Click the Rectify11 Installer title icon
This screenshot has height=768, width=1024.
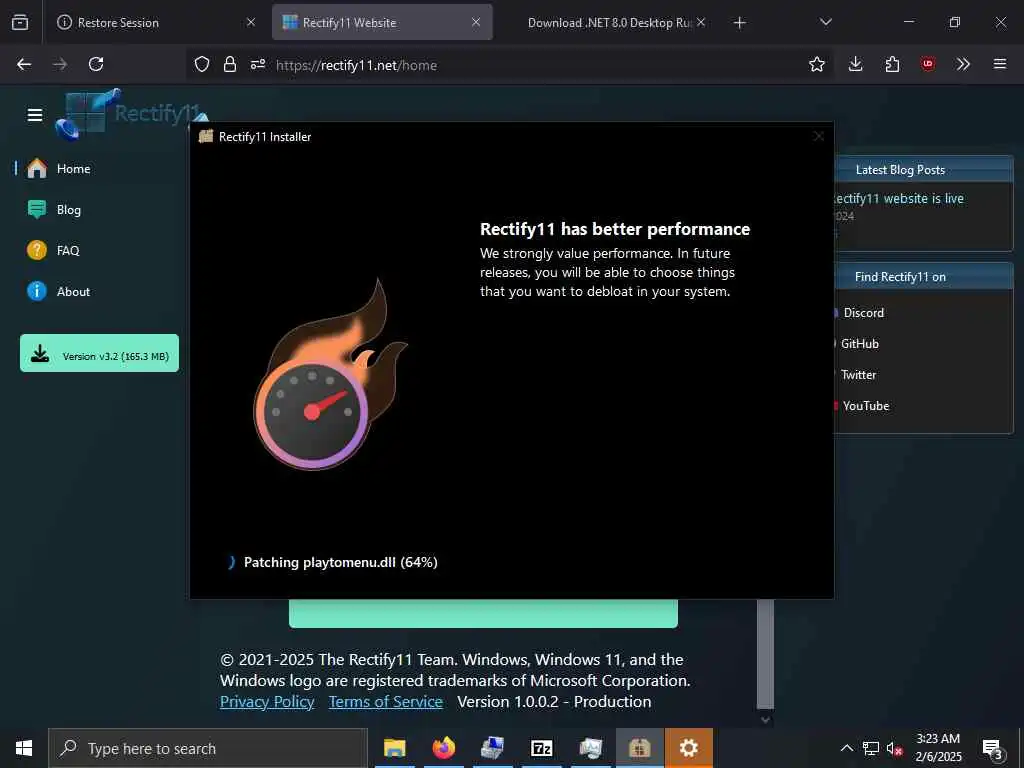(206, 136)
